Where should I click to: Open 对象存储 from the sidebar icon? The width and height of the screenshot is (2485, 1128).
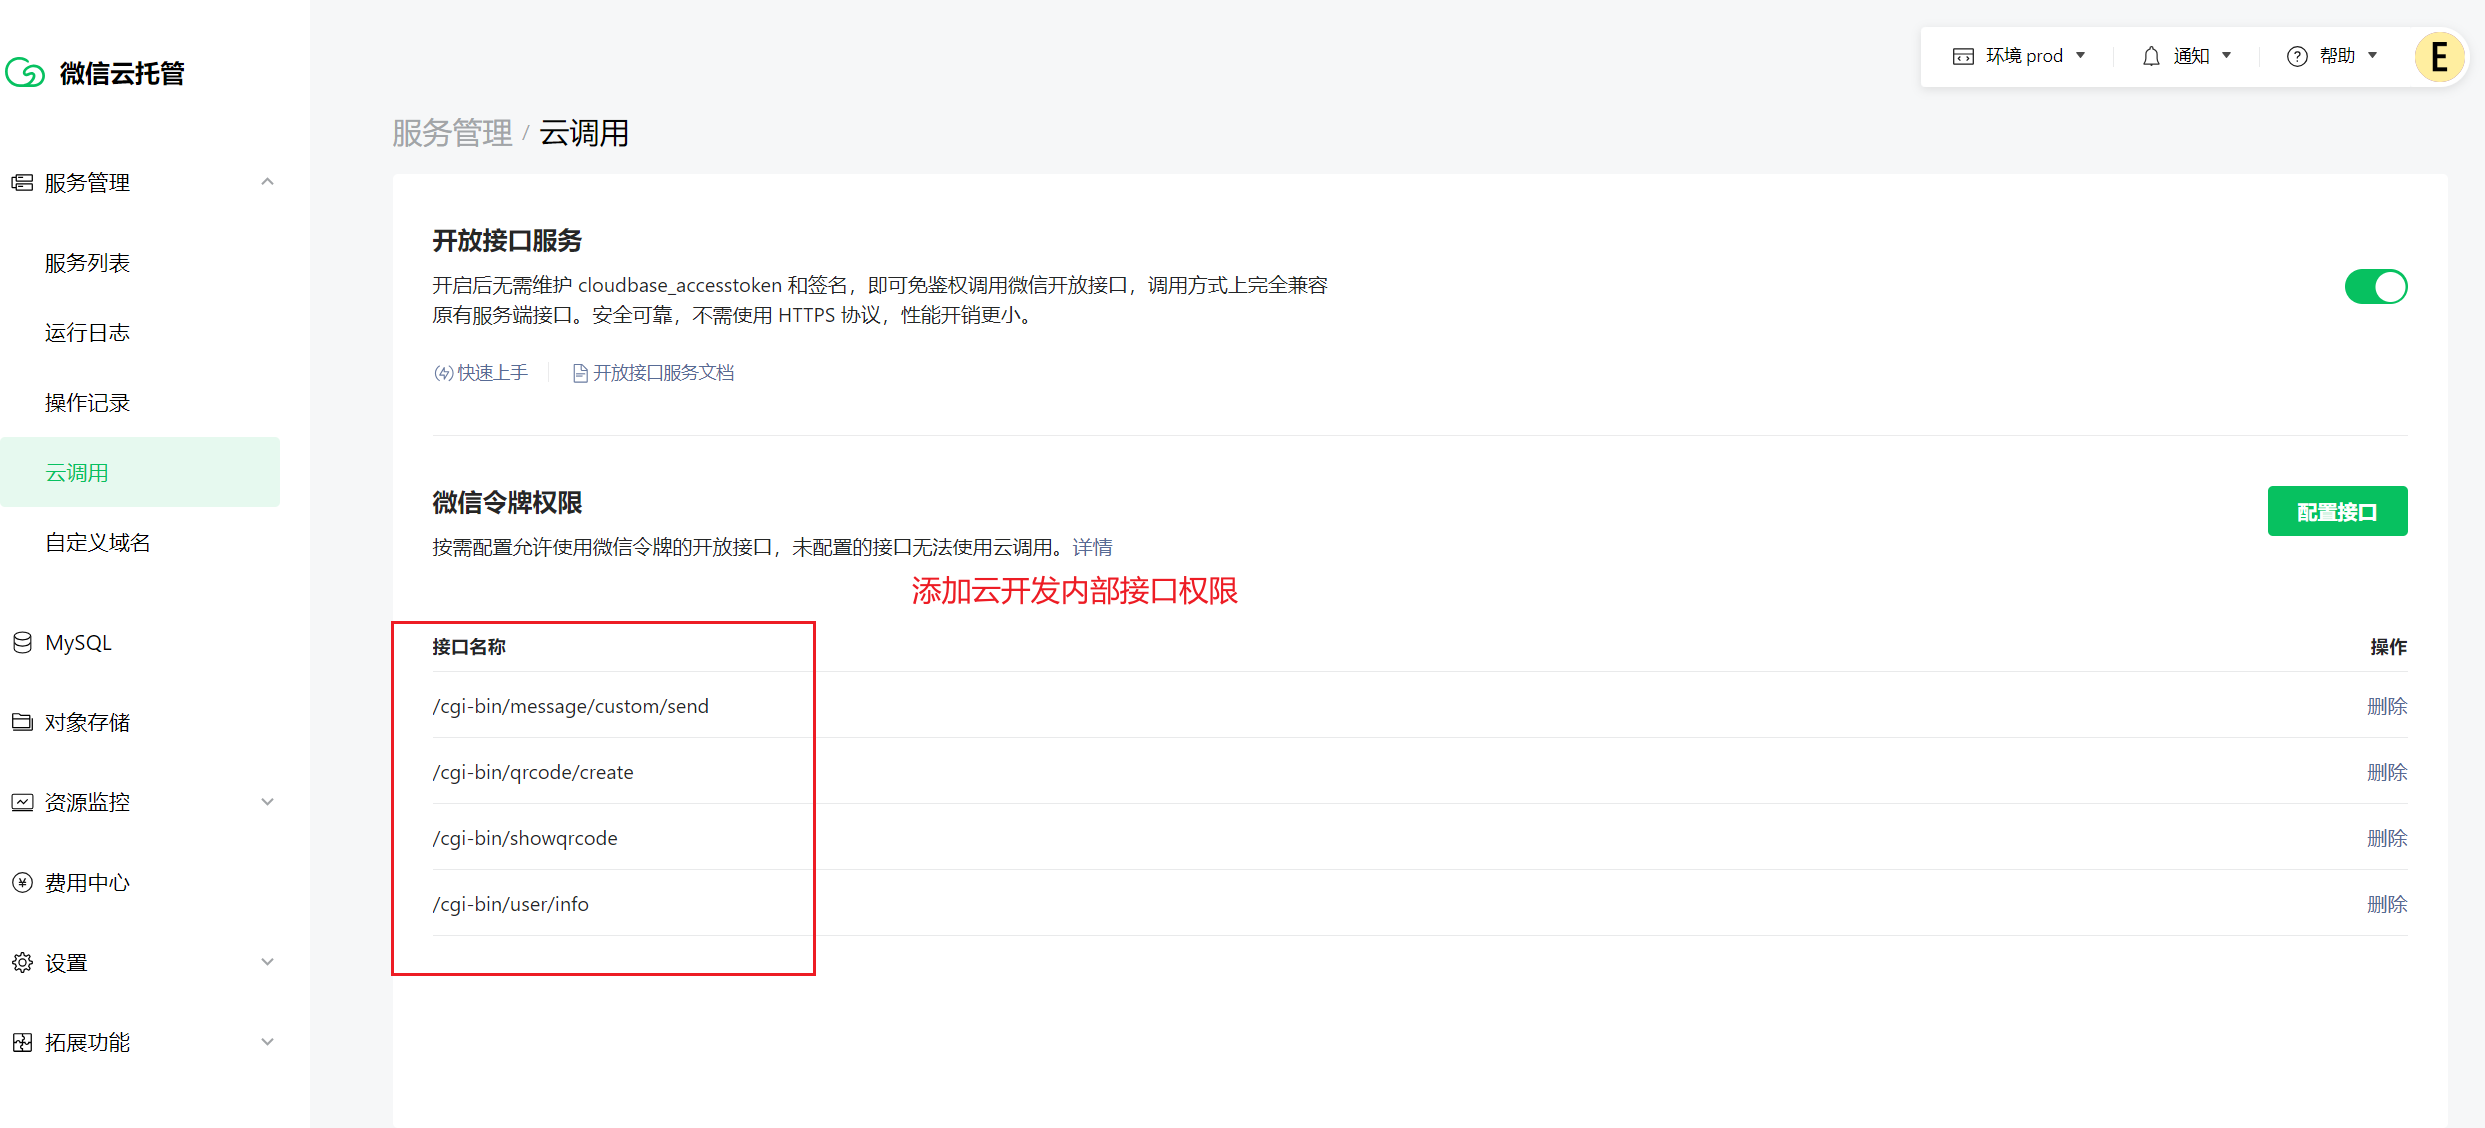click(x=22, y=721)
